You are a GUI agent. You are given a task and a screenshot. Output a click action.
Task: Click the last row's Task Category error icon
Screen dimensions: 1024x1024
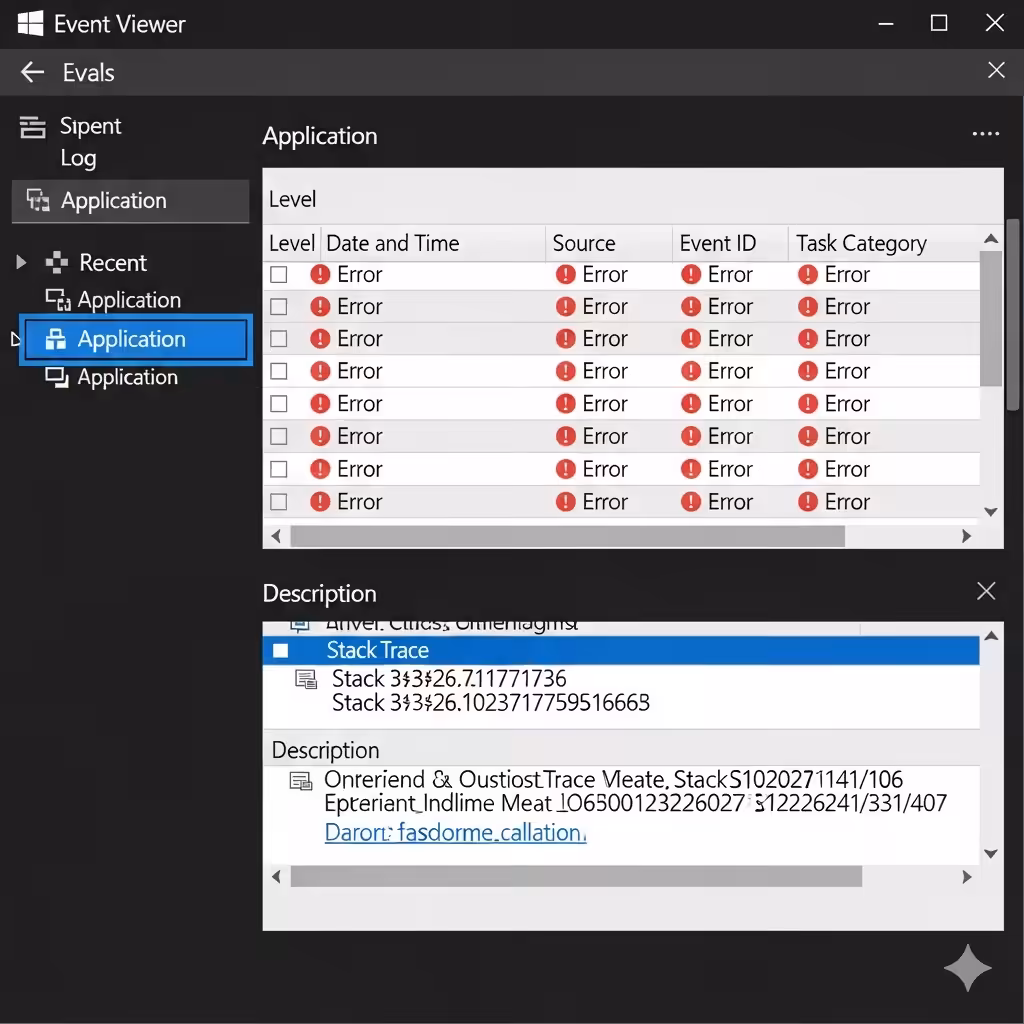(x=808, y=502)
